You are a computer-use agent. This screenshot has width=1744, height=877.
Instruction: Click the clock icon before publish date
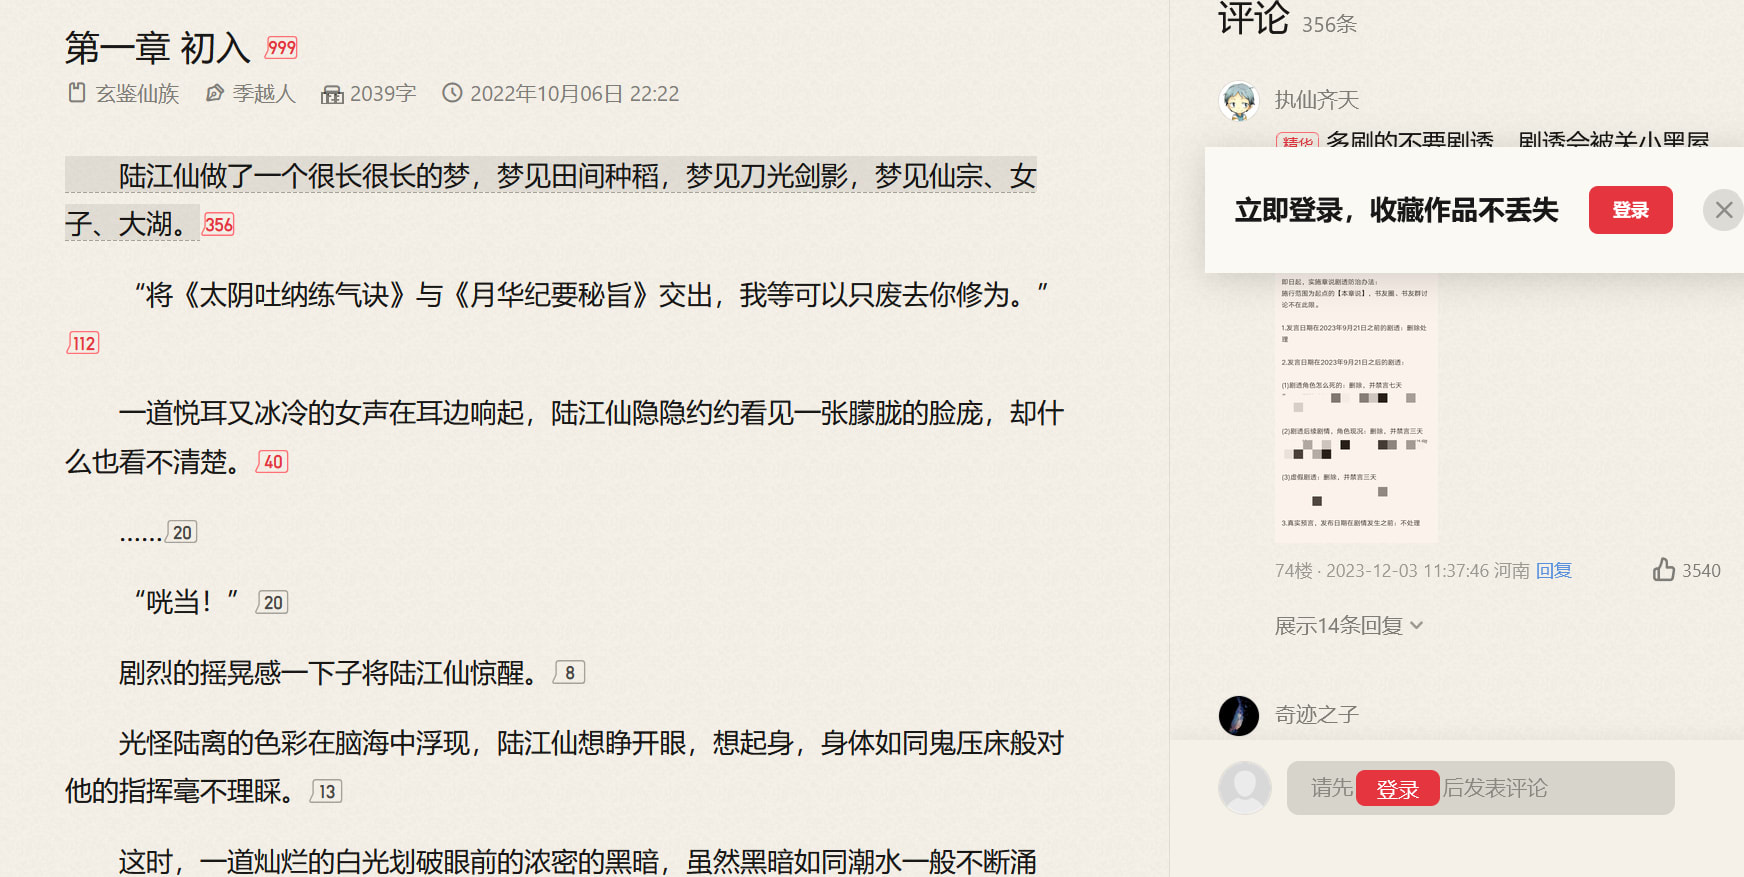pyautogui.click(x=452, y=93)
